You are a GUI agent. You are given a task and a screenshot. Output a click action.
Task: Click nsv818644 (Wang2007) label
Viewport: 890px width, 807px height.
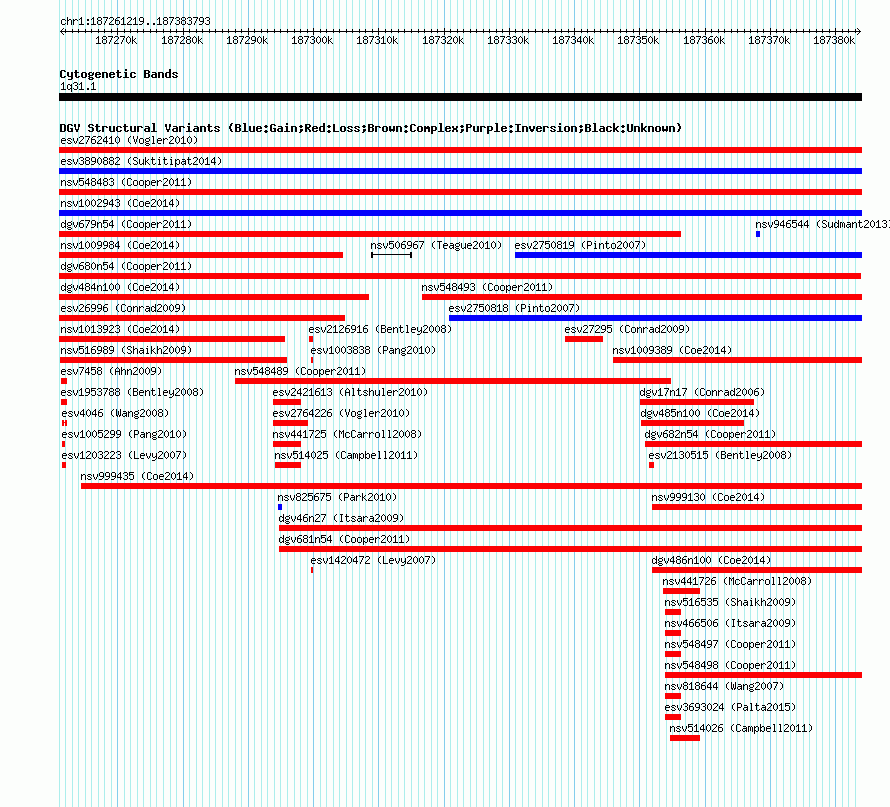(724, 686)
